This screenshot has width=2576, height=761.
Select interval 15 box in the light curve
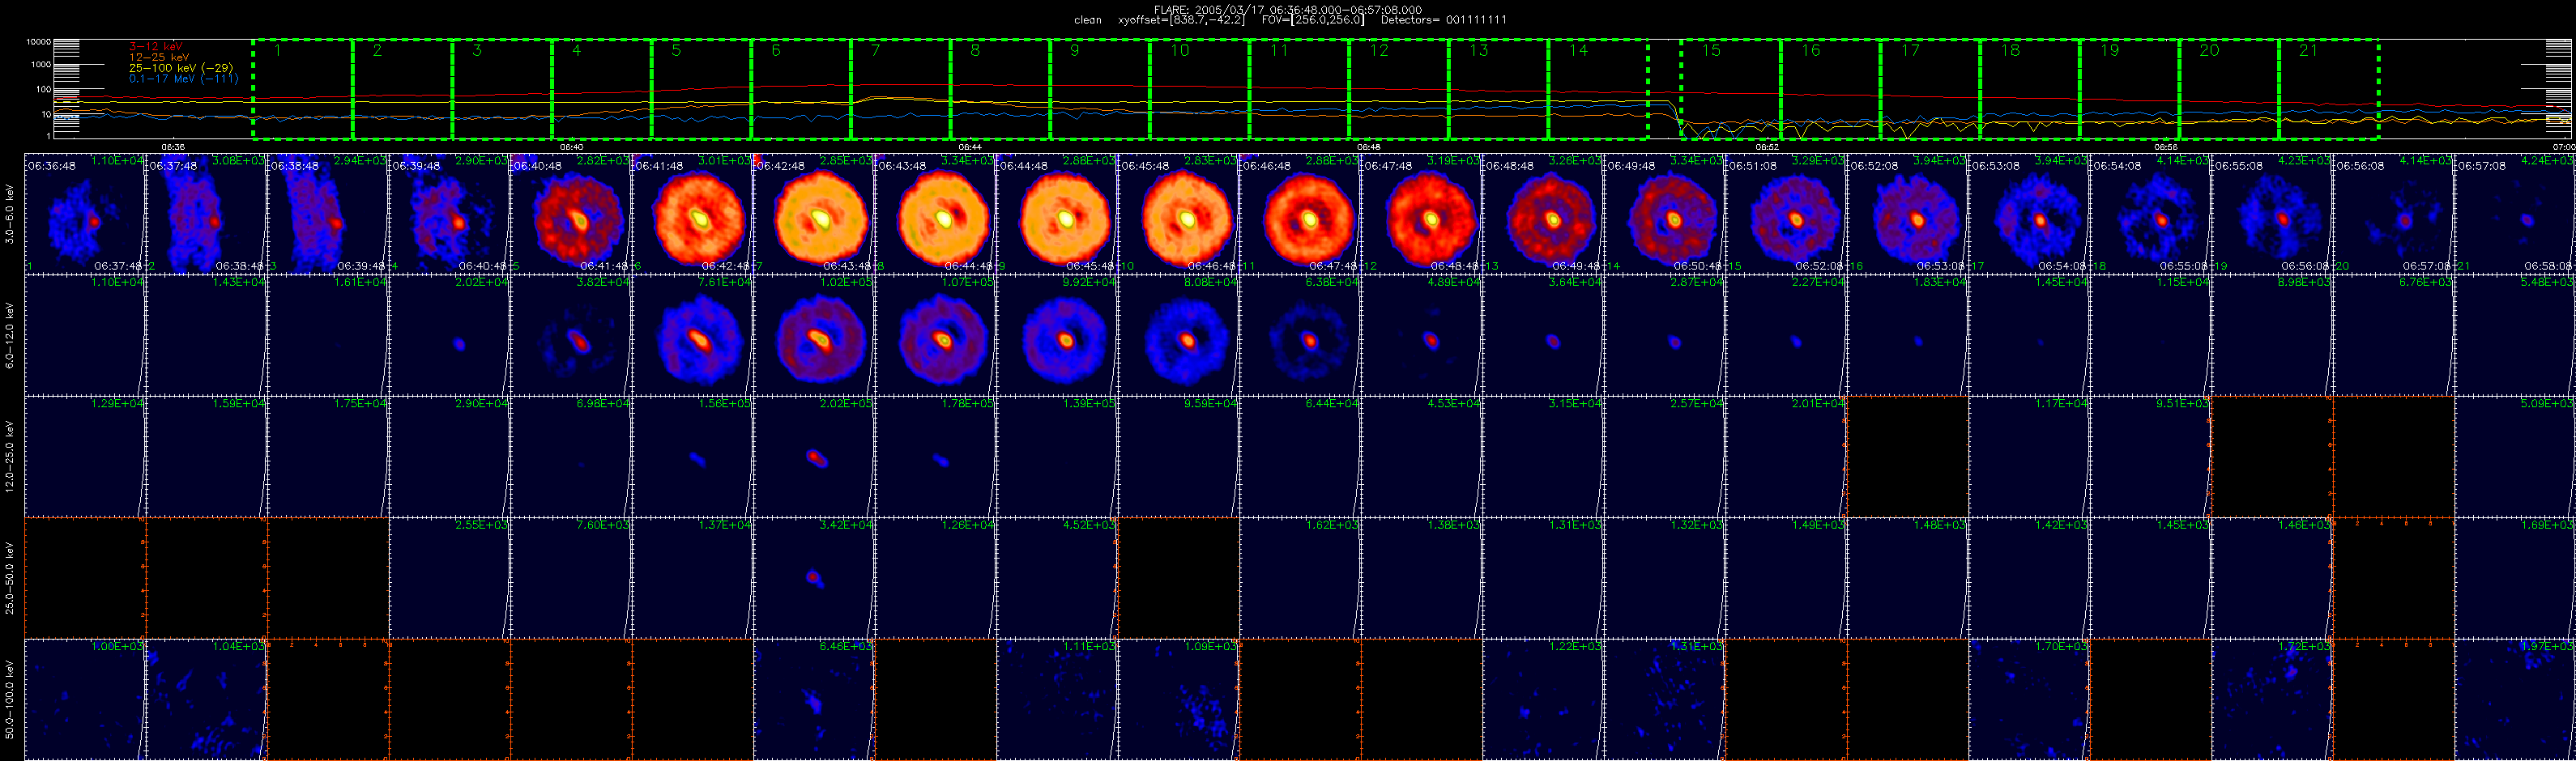(1731, 89)
